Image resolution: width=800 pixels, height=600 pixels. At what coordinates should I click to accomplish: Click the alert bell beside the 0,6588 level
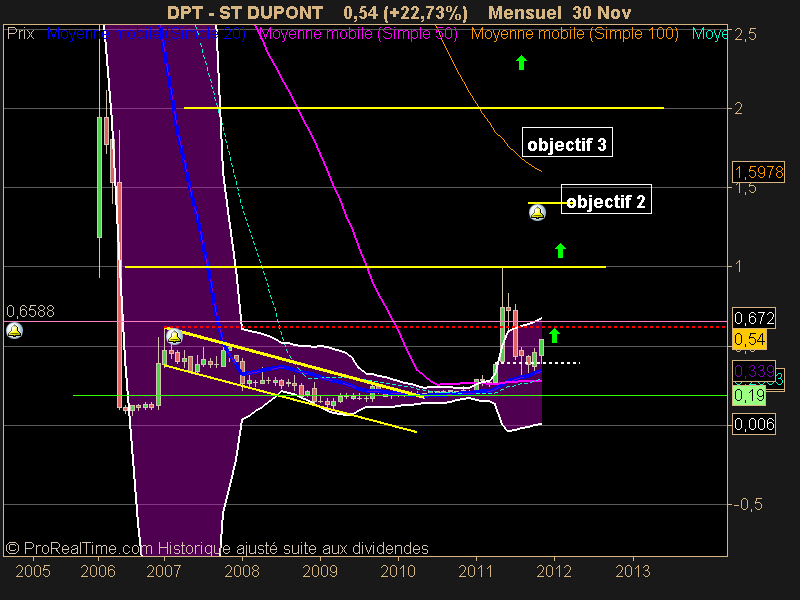(x=14, y=331)
